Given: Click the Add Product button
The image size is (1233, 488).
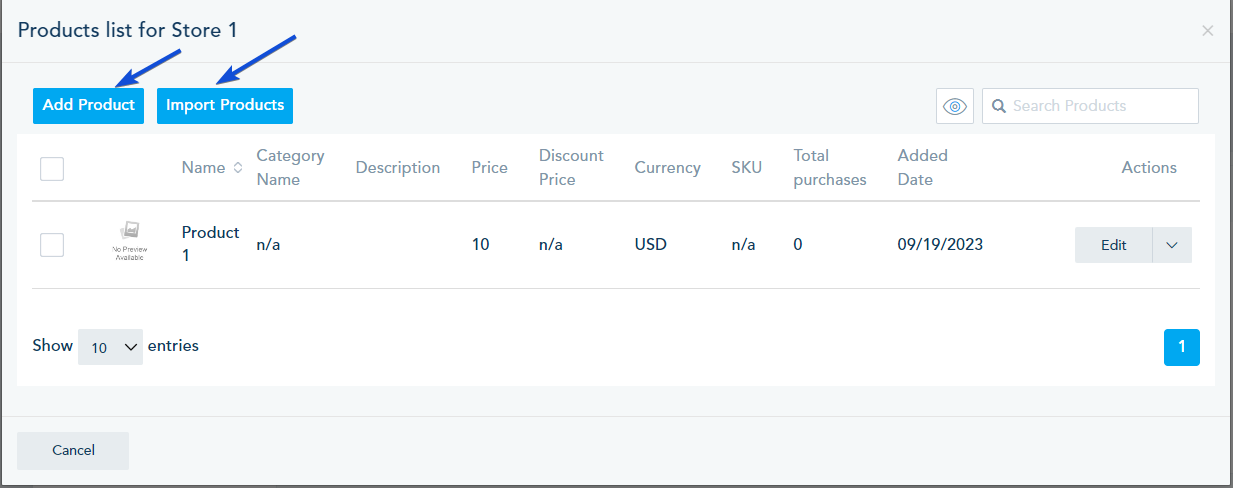Looking at the screenshot, I should [x=88, y=105].
